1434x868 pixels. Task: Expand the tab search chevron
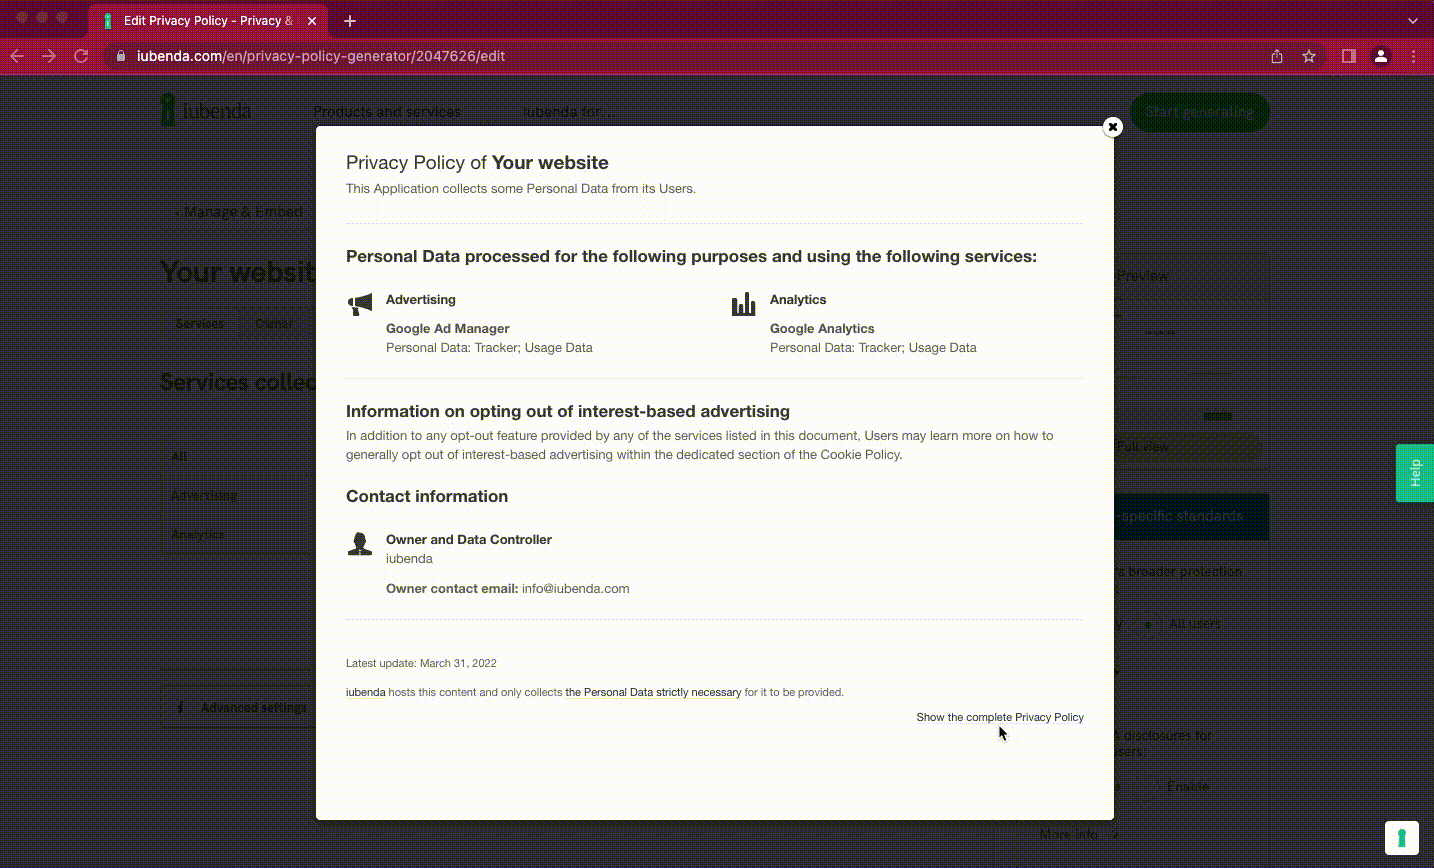[x=1412, y=20]
